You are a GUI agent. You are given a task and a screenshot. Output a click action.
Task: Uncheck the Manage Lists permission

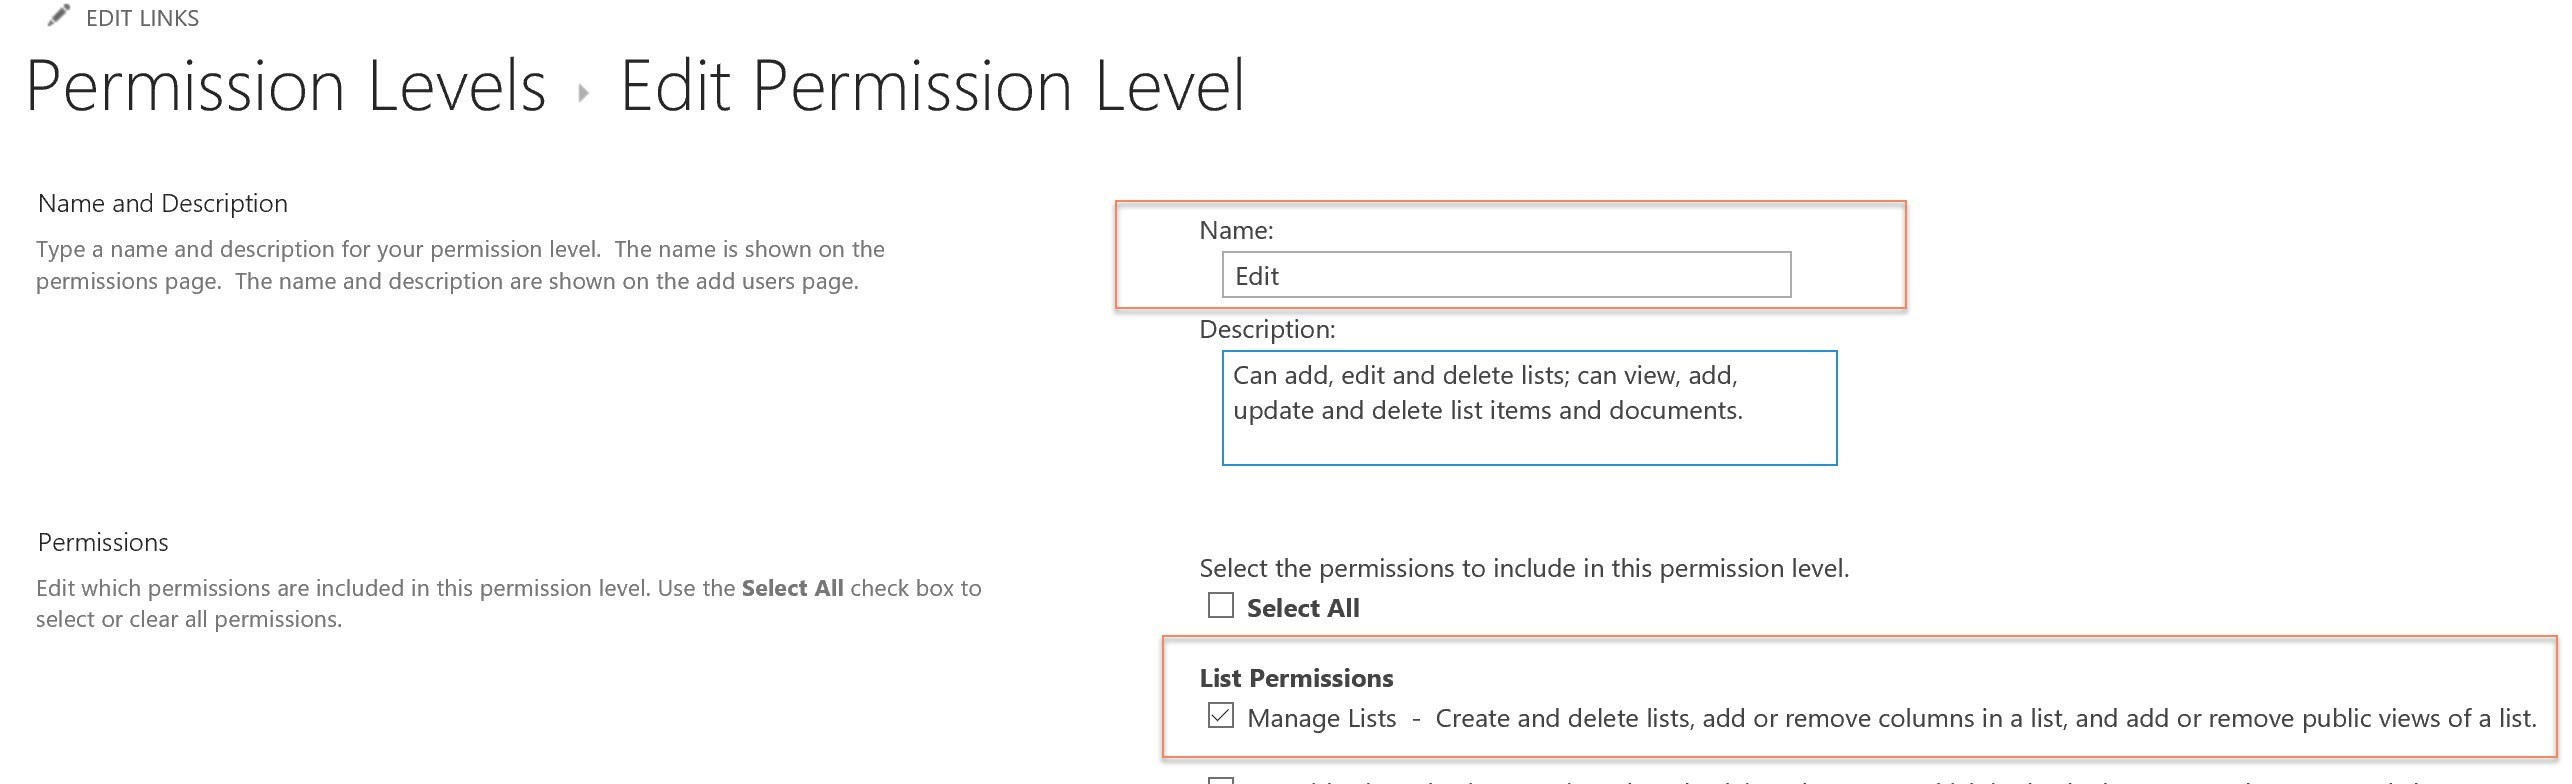point(1222,718)
